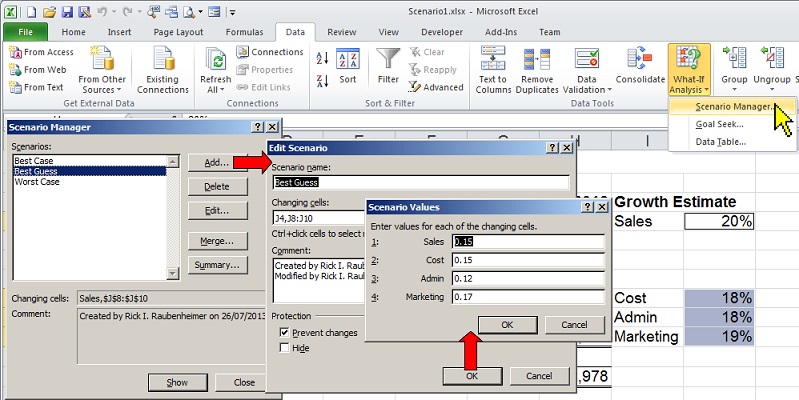Click OK in Scenario Values dialog
Screen dimensions: 799x400
click(508, 325)
